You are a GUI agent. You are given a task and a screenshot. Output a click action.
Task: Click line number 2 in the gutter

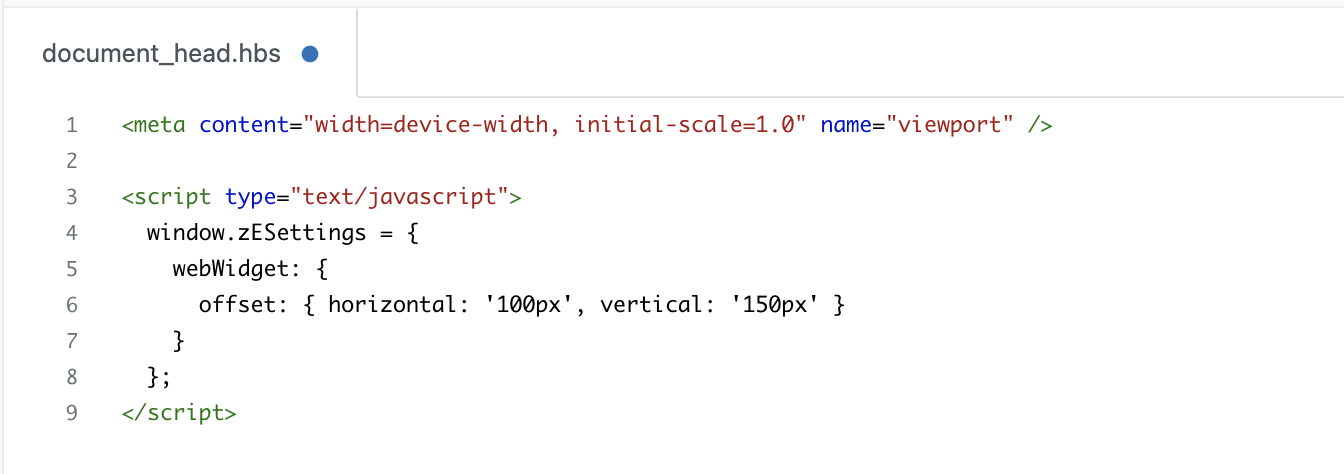71,161
